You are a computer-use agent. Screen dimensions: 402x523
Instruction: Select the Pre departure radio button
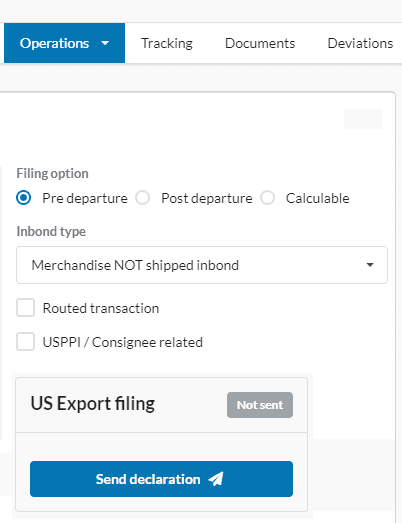point(24,198)
